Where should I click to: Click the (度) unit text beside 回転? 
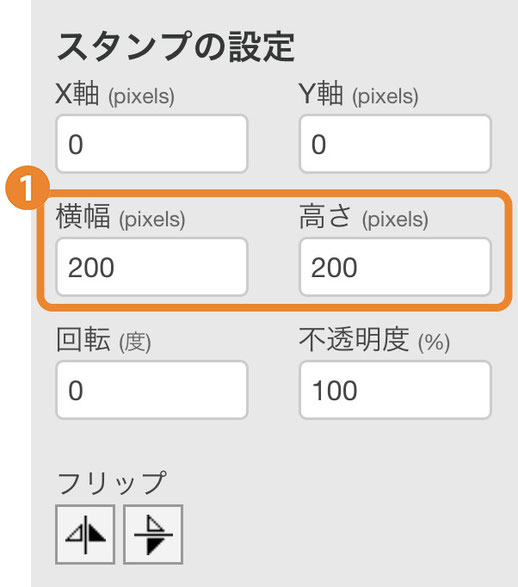(x=135, y=342)
